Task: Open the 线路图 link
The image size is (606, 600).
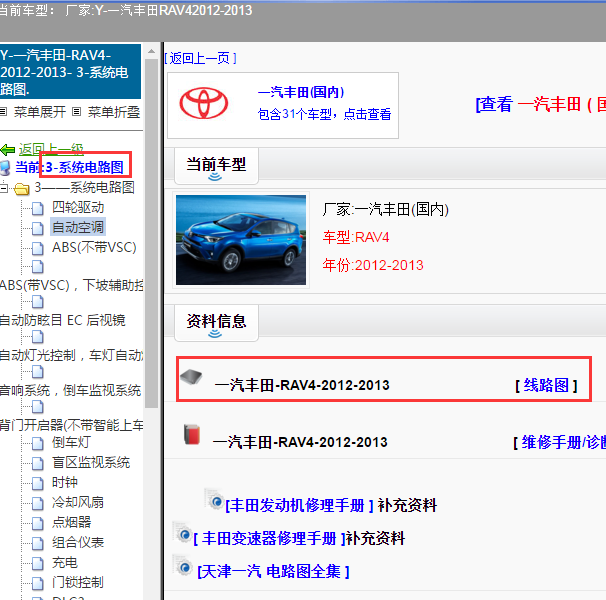Action: 546,385
